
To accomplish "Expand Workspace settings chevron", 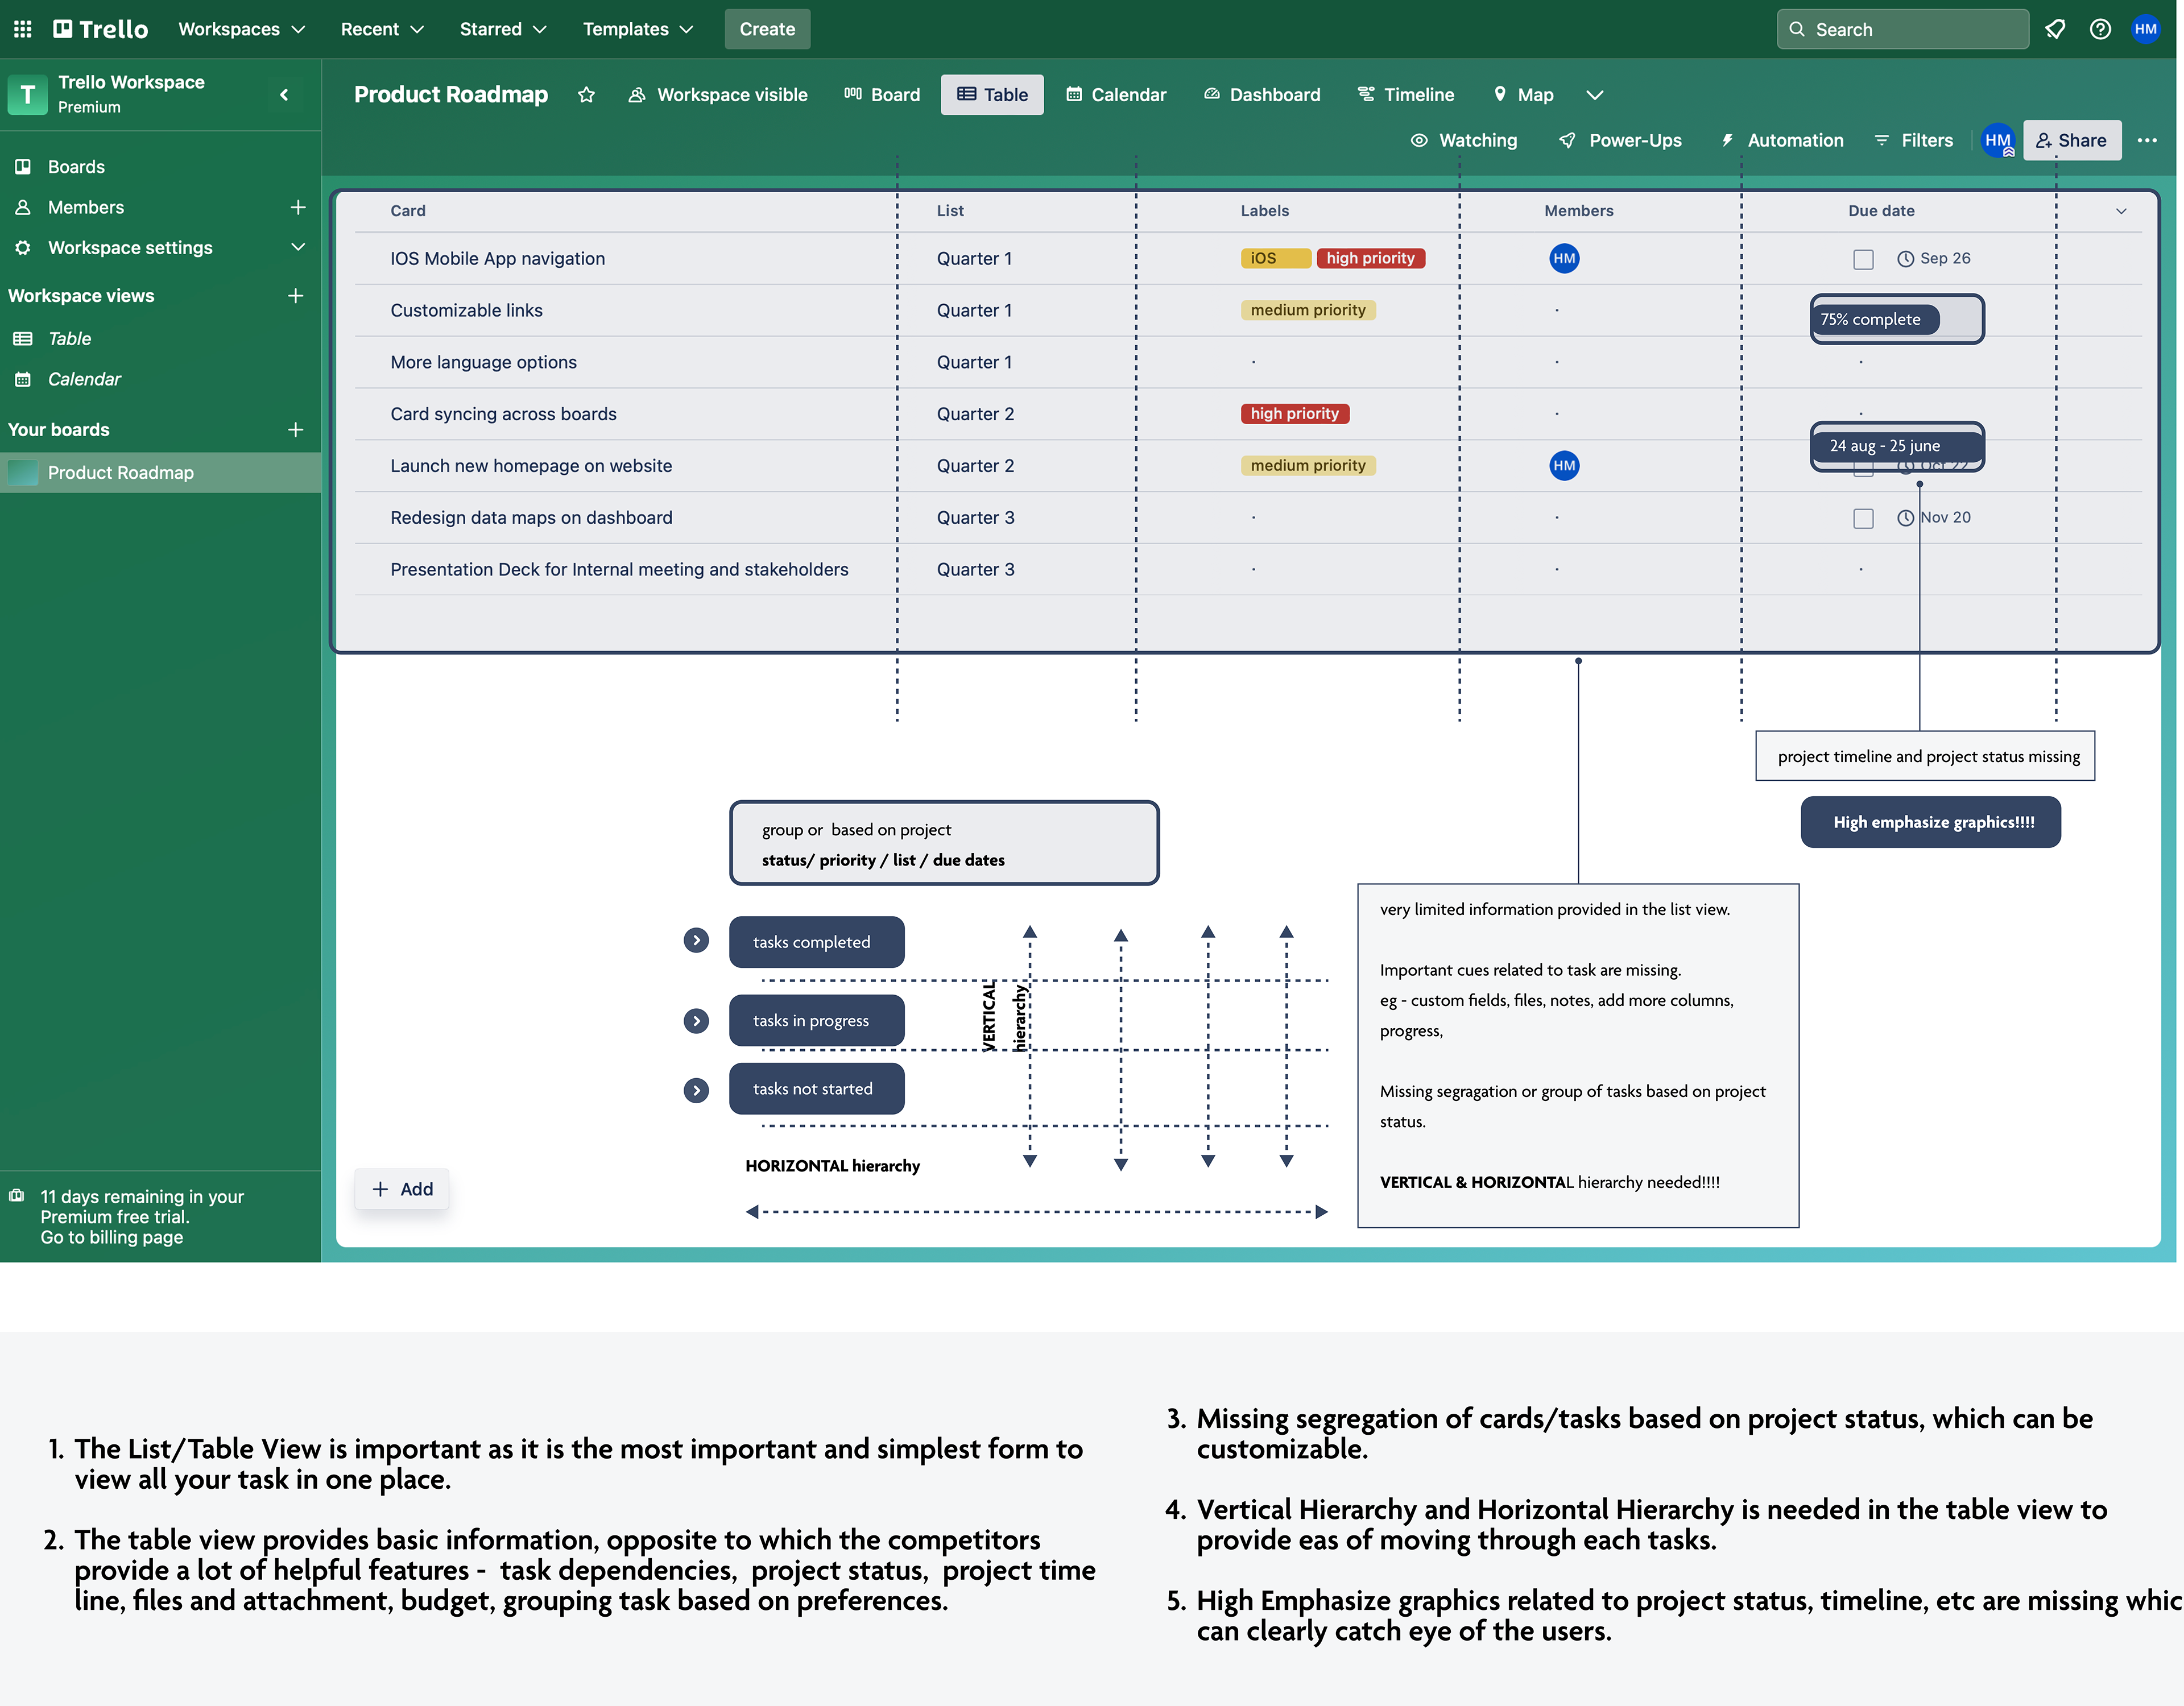I will click(297, 247).
